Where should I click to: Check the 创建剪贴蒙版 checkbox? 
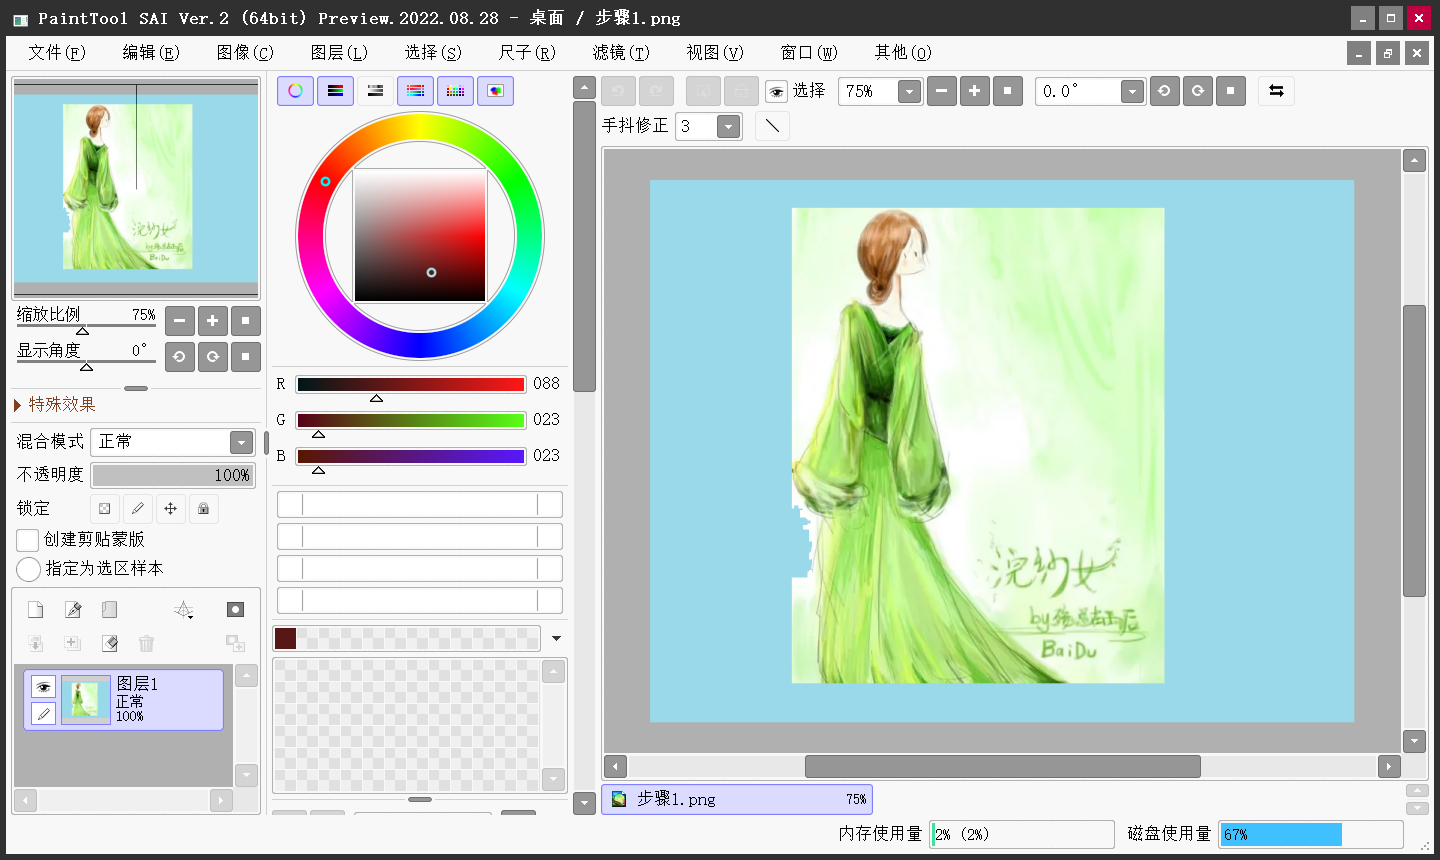[28, 540]
